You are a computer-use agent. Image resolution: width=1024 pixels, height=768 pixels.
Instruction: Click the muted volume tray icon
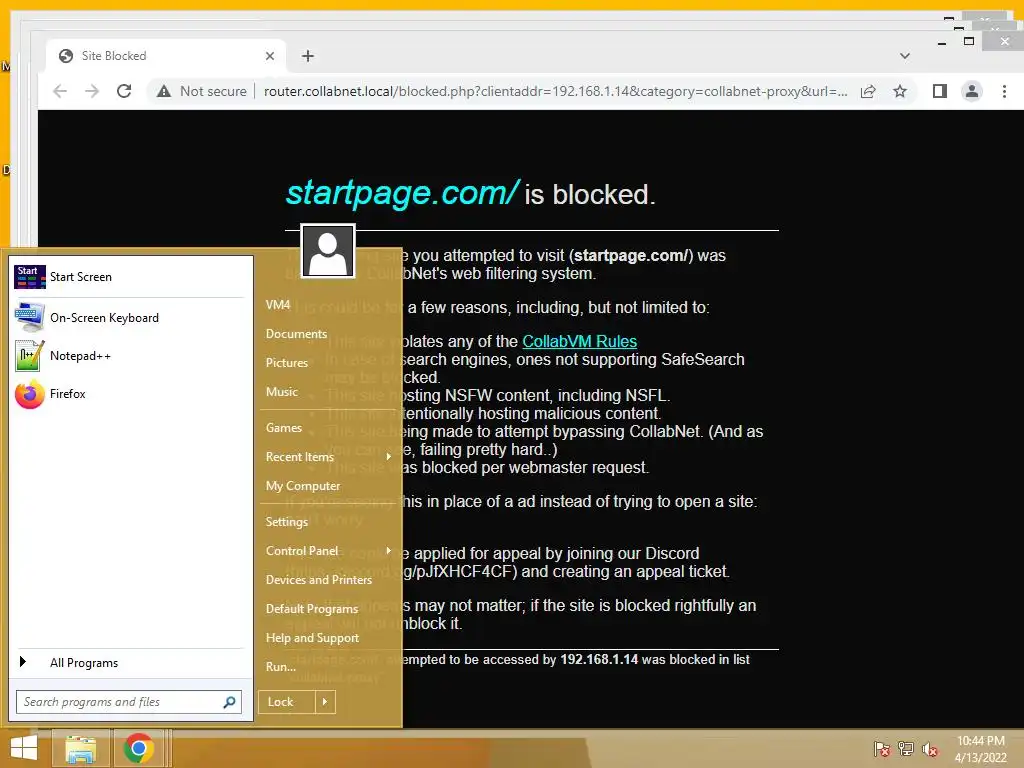(x=930, y=749)
